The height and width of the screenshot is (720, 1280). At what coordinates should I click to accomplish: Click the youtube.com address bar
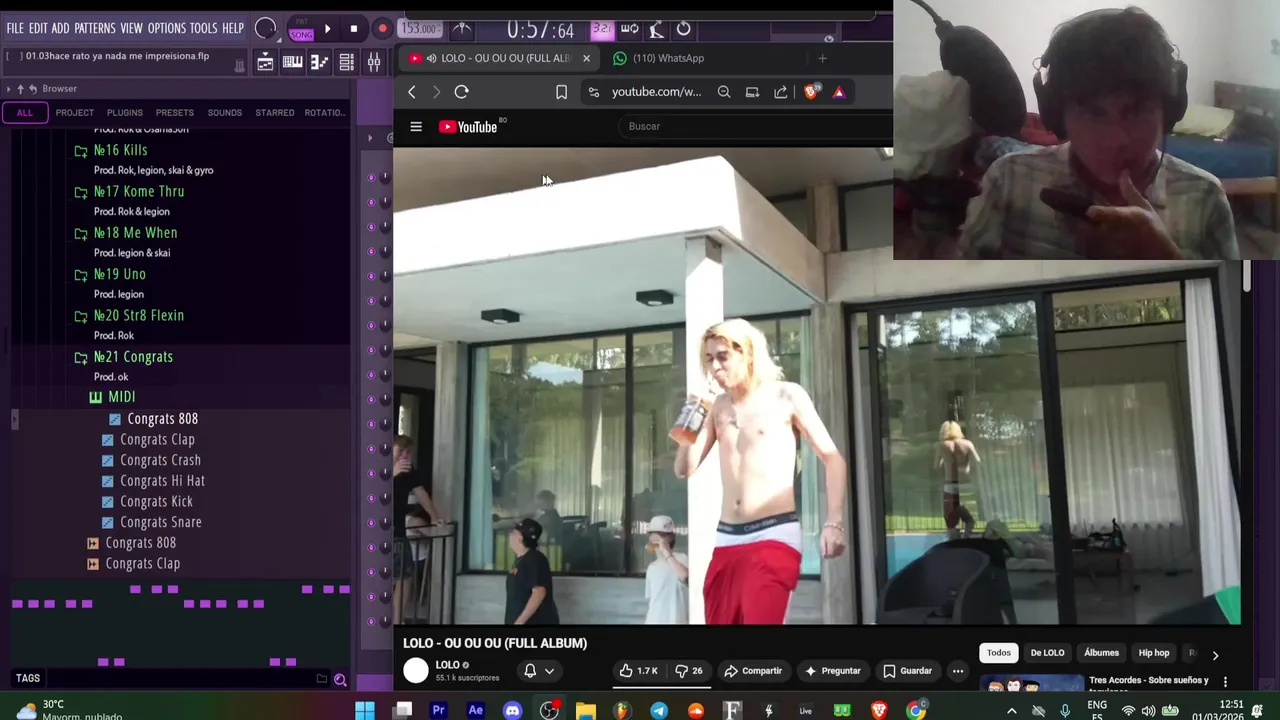(656, 92)
